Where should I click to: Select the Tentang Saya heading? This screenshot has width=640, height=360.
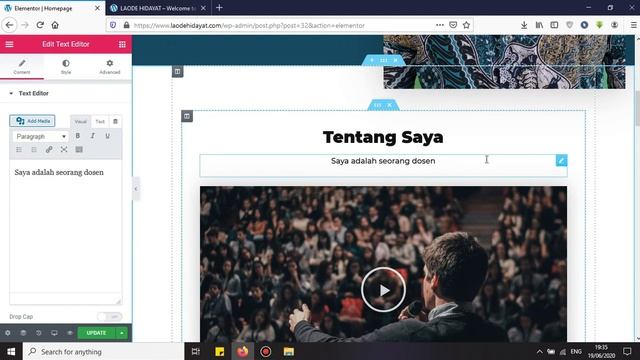[x=383, y=137]
